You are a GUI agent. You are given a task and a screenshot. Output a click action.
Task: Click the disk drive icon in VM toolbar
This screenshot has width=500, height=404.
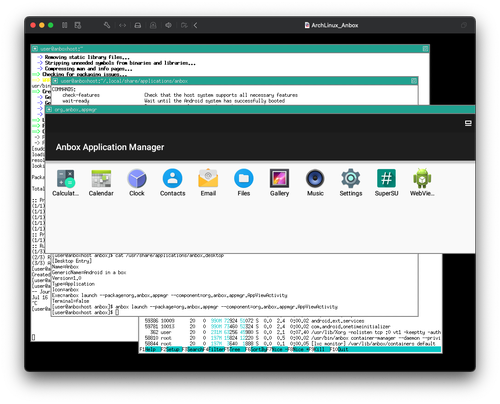coord(137,25)
